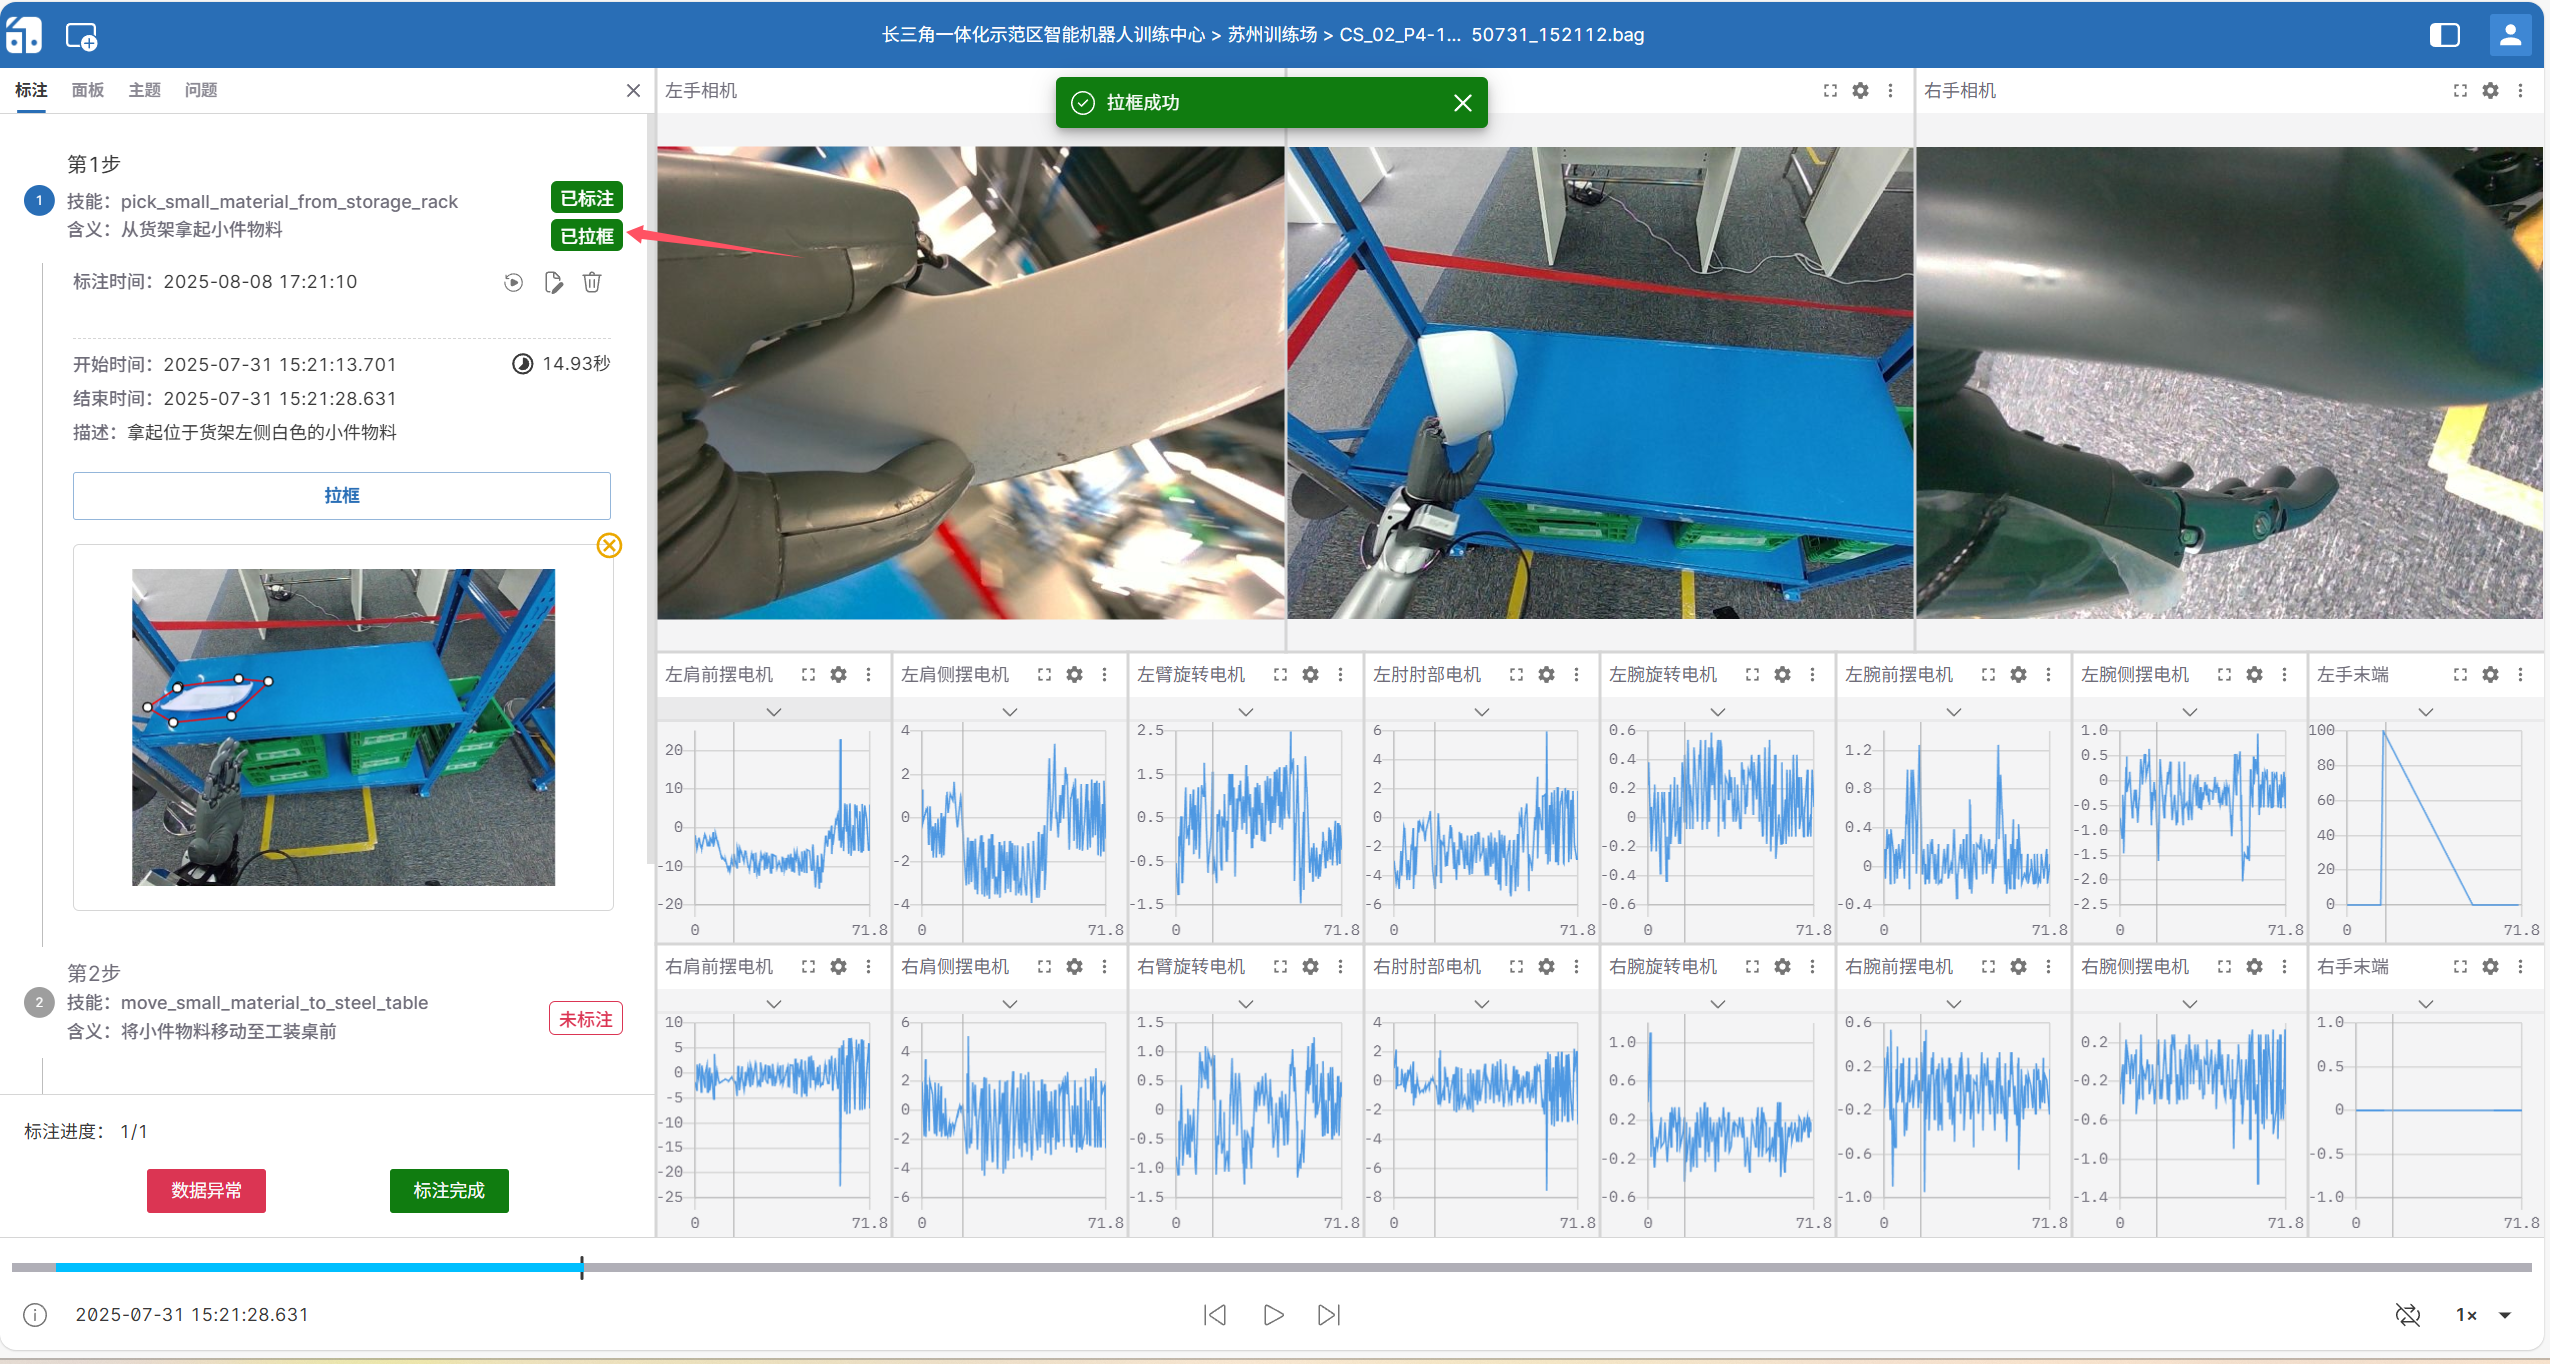Switch to the 问题 tab
This screenshot has height=1364, width=2550.
(x=201, y=90)
